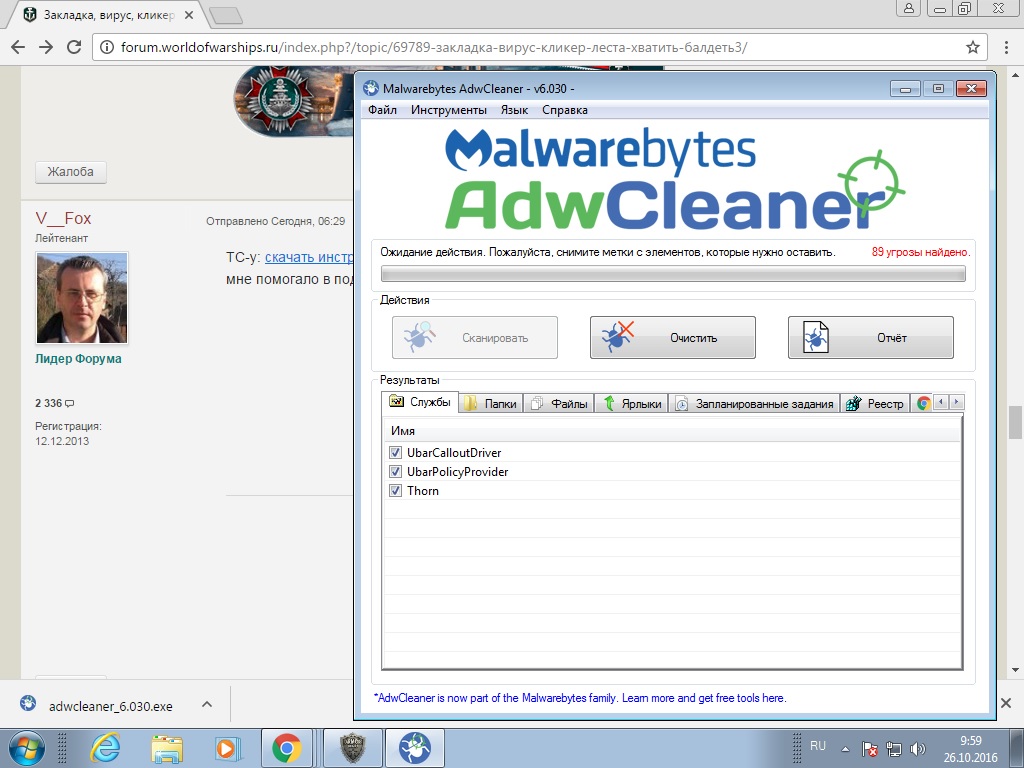Image resolution: width=1024 pixels, height=768 pixels.
Task: Click the scan progress bar
Action: tap(673, 274)
